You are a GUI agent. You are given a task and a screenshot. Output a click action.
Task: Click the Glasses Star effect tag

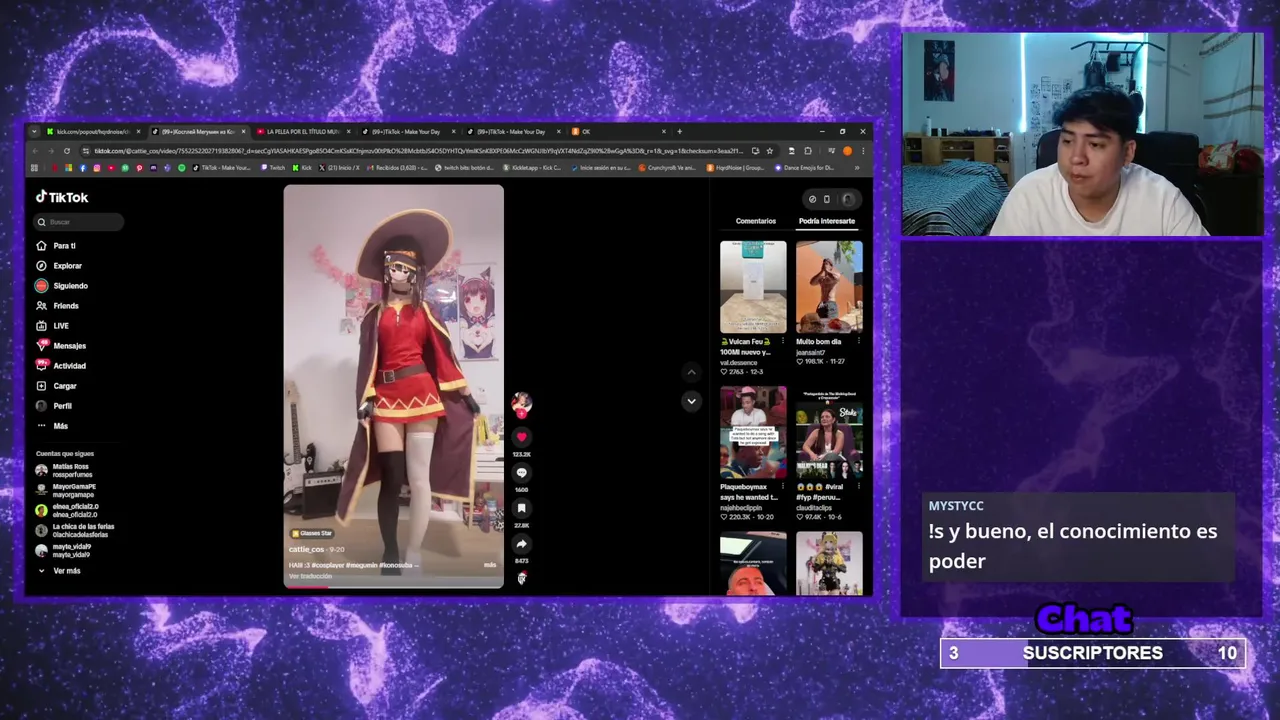tap(311, 533)
